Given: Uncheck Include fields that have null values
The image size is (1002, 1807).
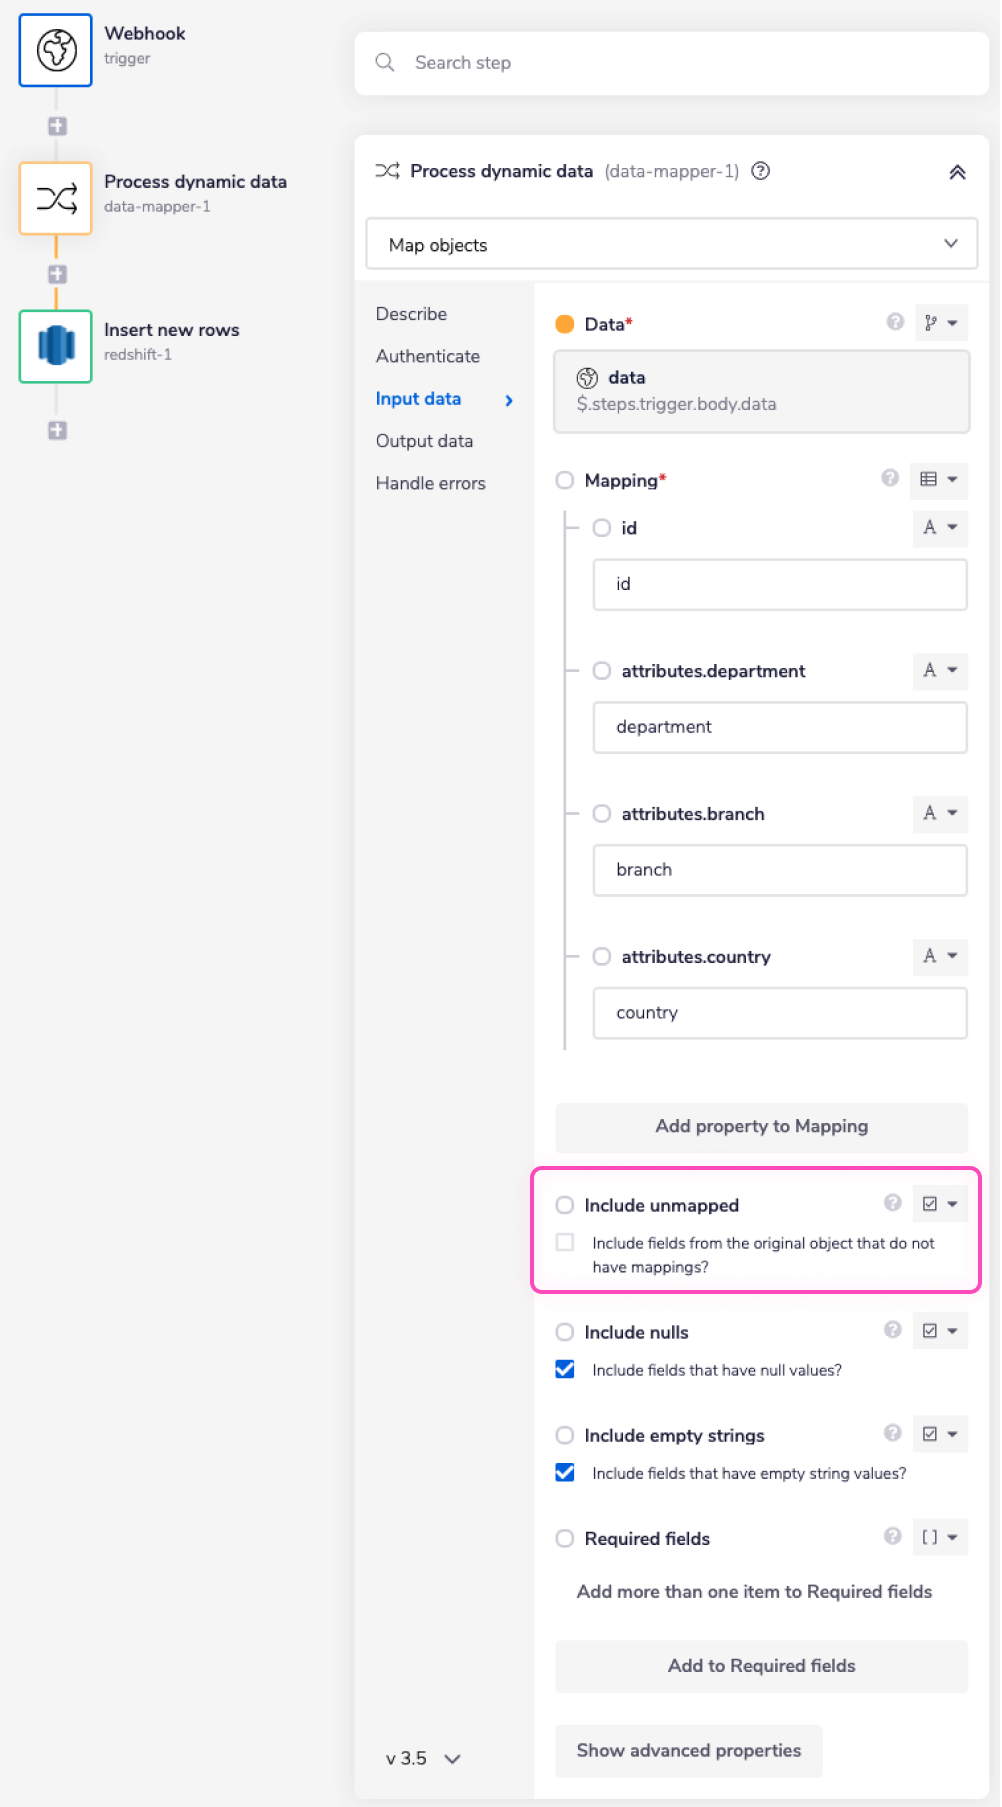Looking at the screenshot, I should 565,1369.
